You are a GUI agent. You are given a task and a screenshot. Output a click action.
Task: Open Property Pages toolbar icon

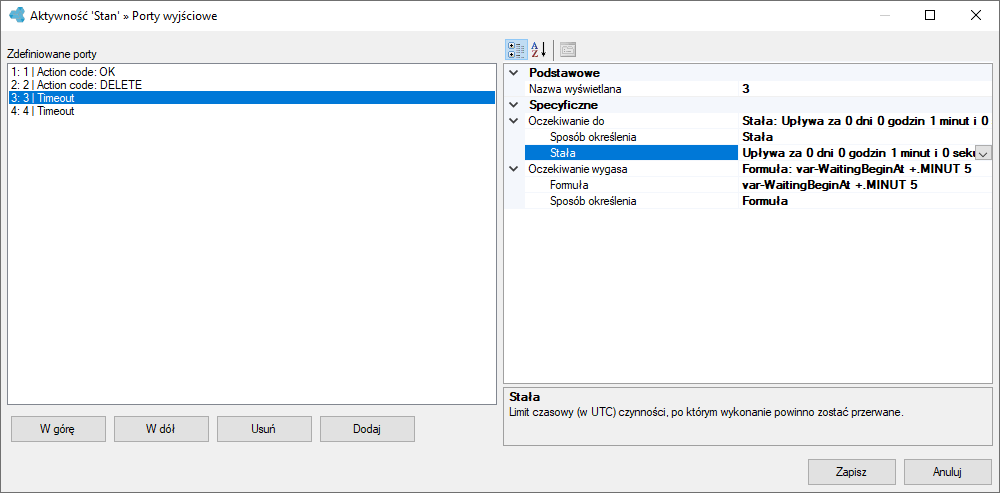click(568, 49)
